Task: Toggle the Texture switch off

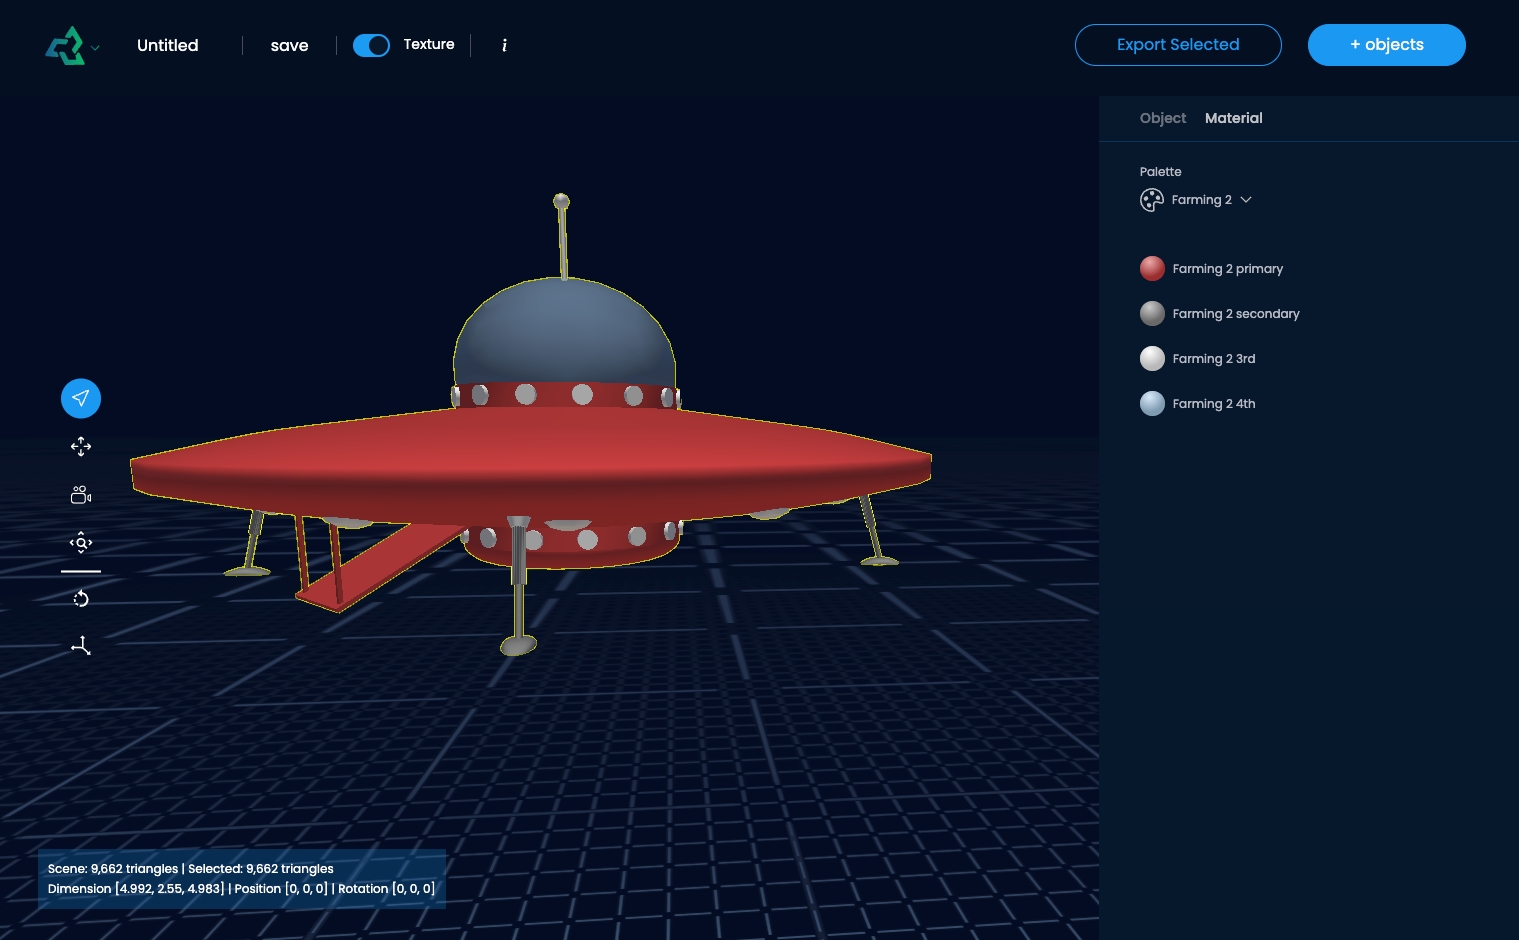Action: coord(371,45)
